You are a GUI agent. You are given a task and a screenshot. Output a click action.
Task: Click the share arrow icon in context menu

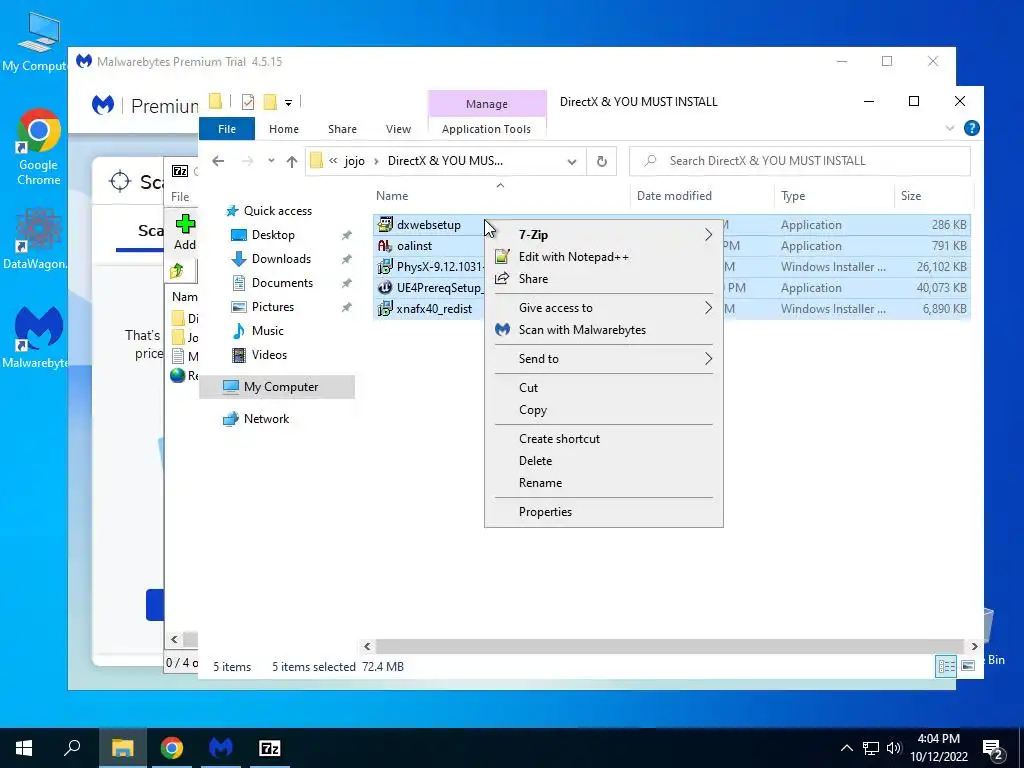(x=502, y=279)
